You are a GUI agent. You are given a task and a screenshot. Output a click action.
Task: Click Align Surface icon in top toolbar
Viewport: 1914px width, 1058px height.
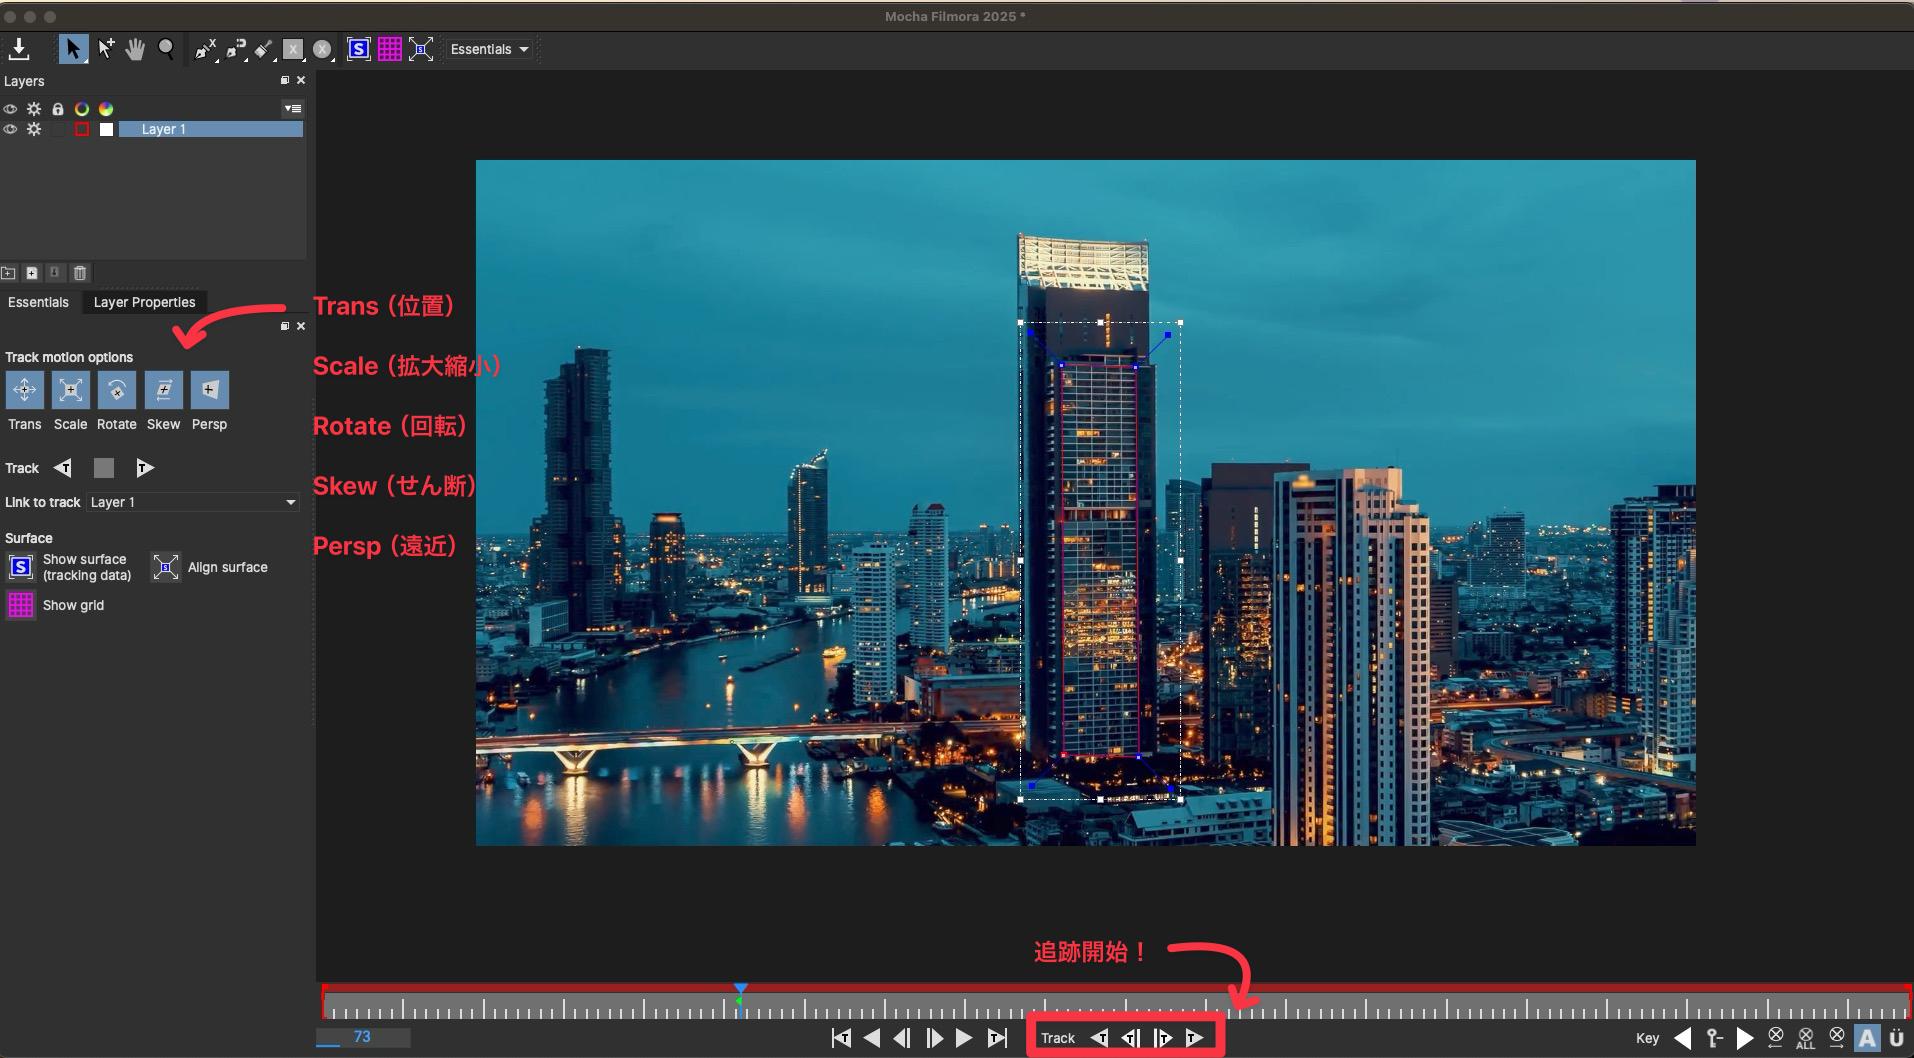point(421,49)
